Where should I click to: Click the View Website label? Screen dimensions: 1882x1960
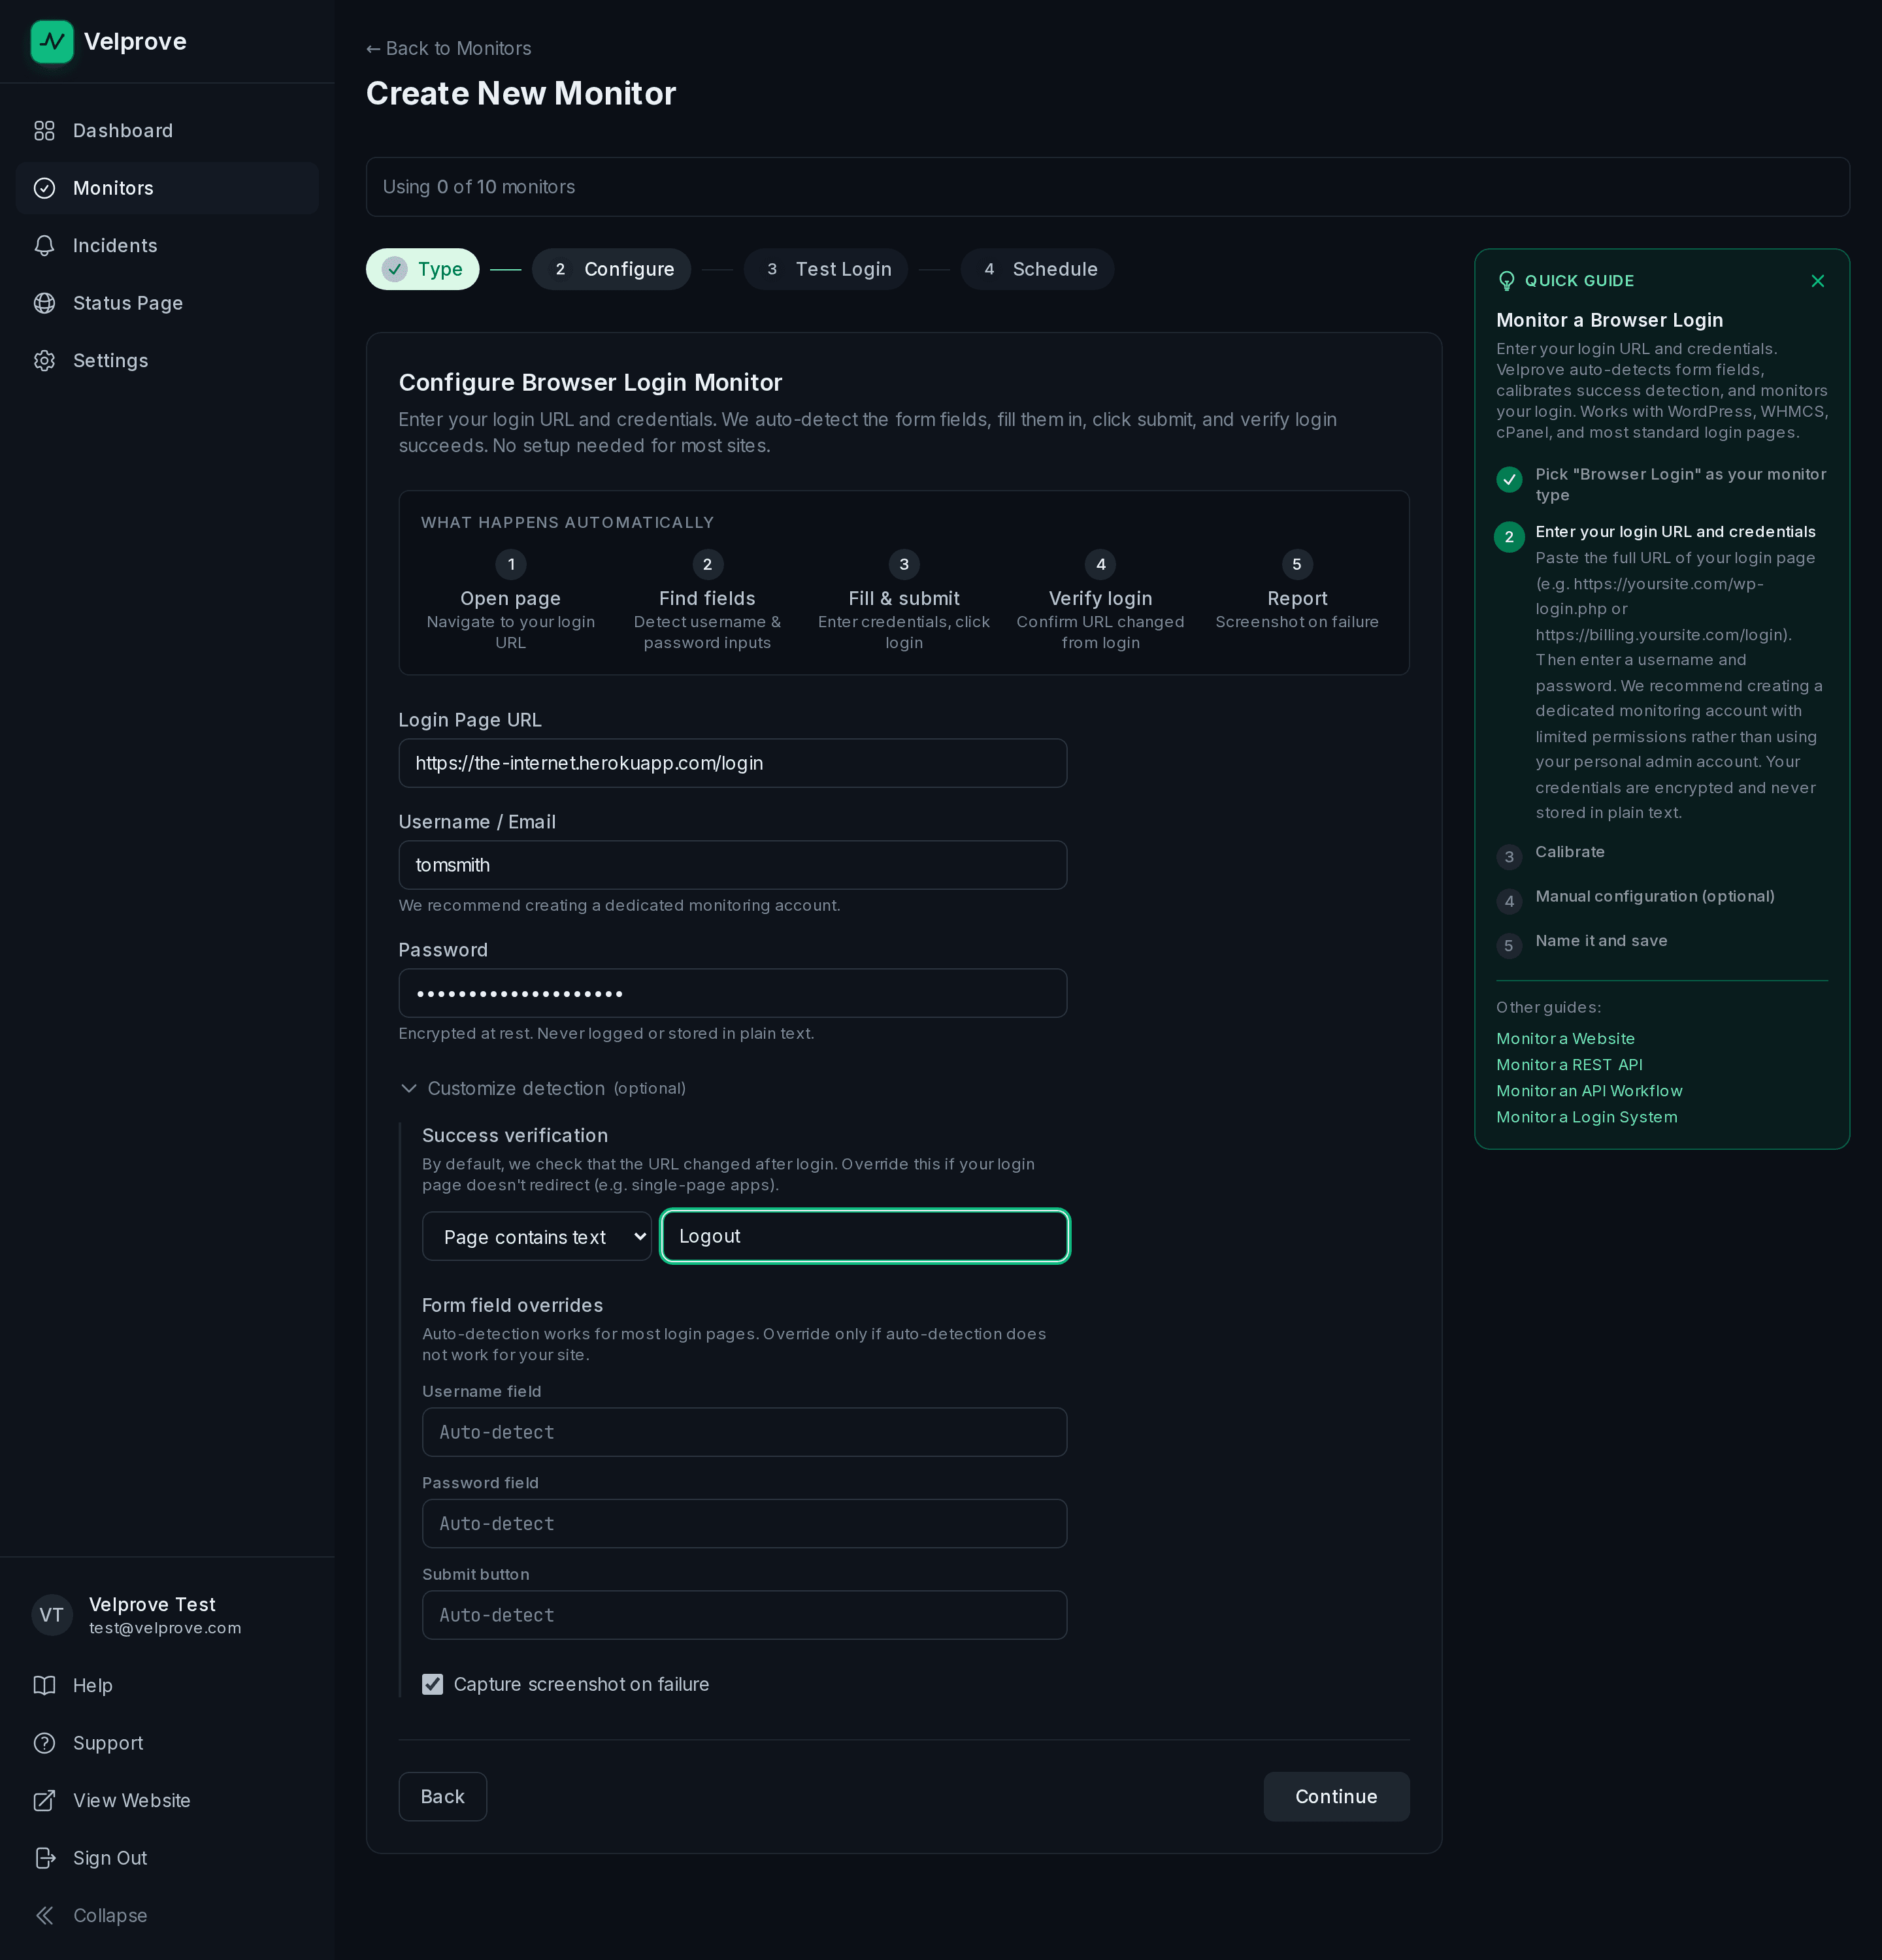pyautogui.click(x=132, y=1800)
